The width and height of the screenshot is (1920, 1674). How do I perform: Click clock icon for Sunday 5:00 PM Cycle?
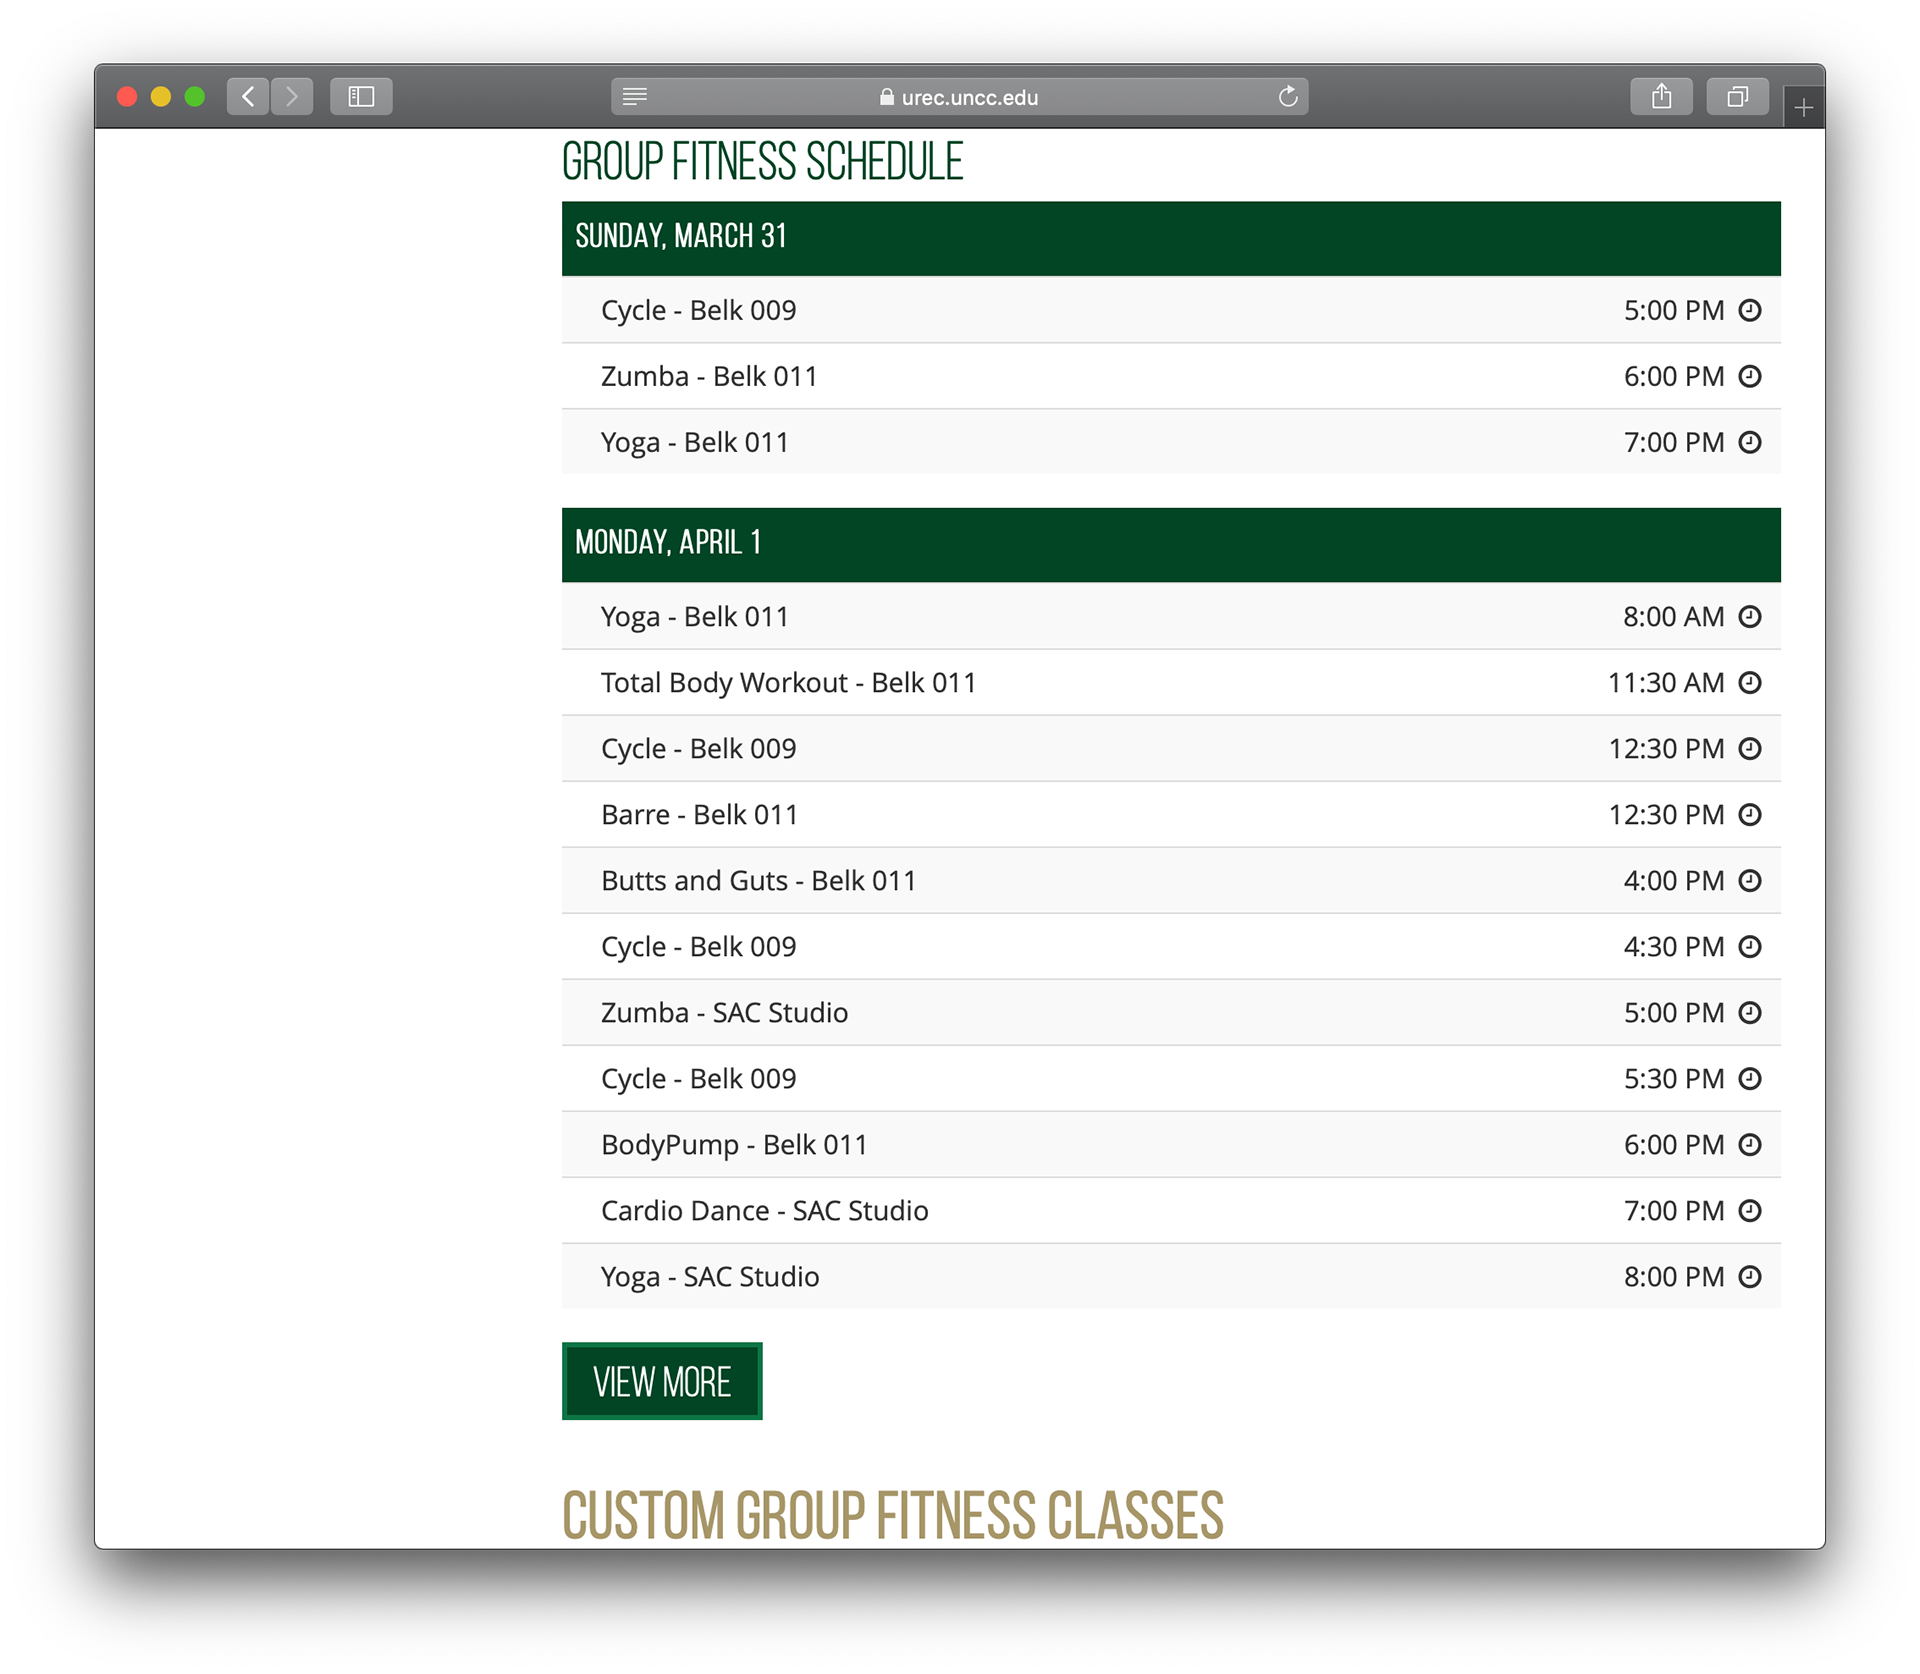point(1749,310)
